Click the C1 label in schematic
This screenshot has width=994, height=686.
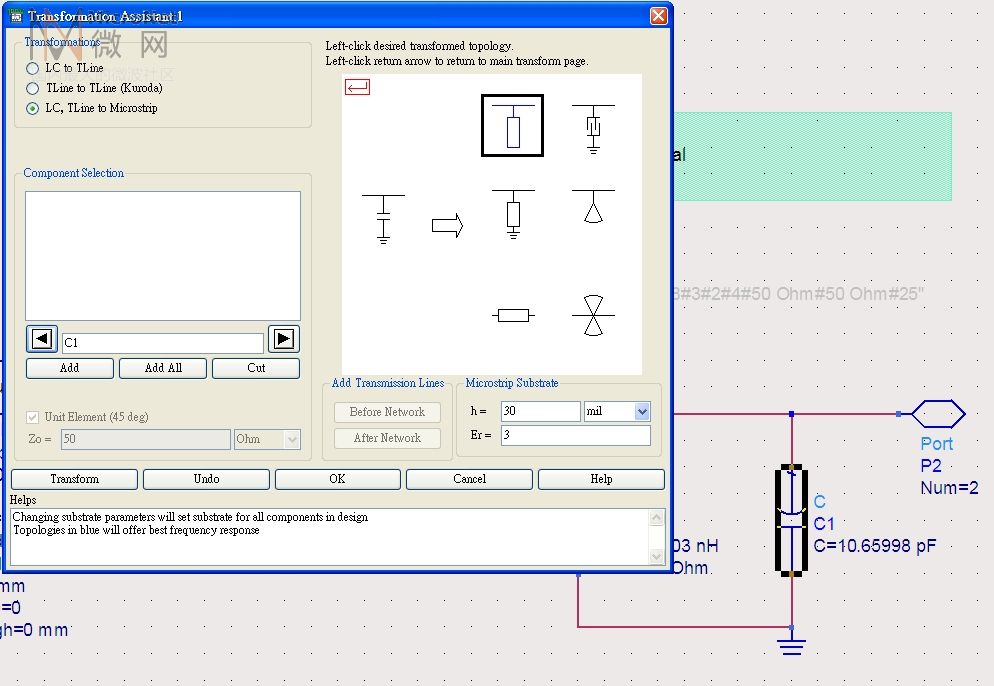(x=824, y=524)
